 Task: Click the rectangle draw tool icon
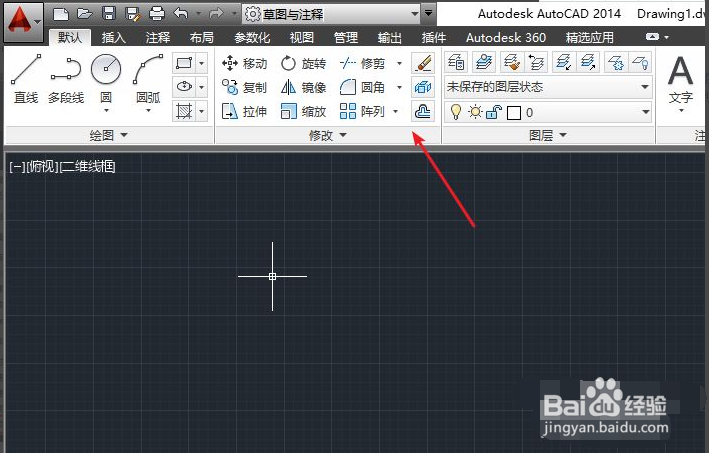tap(184, 63)
